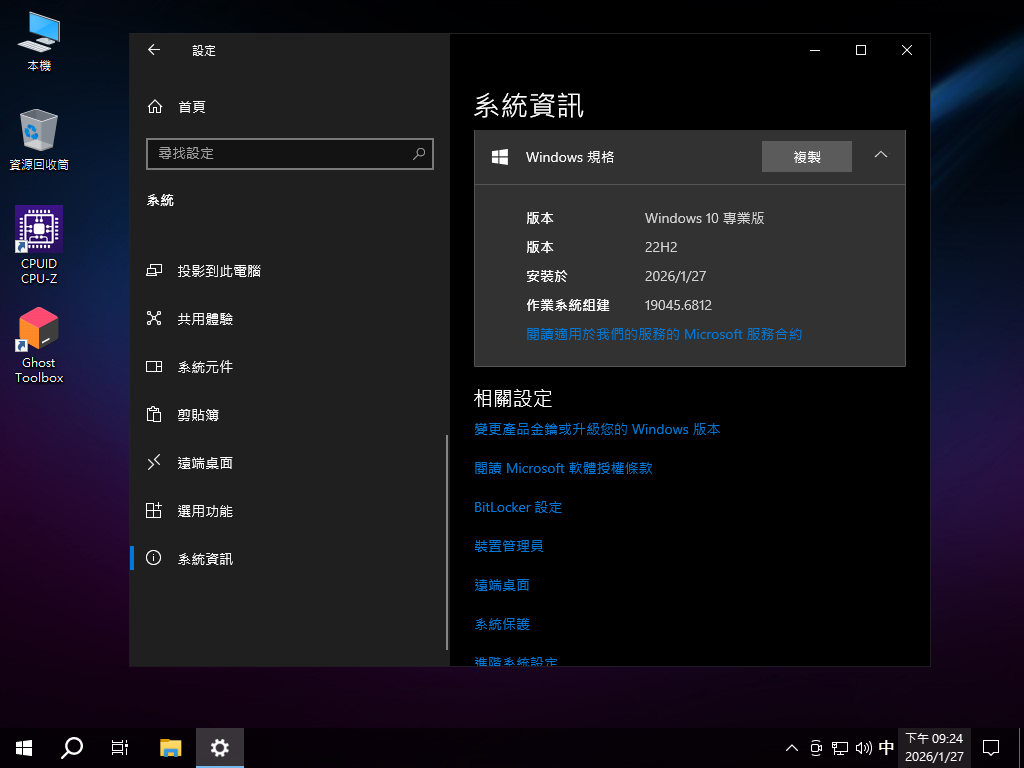Open 裝置管理員 link

tap(508, 546)
